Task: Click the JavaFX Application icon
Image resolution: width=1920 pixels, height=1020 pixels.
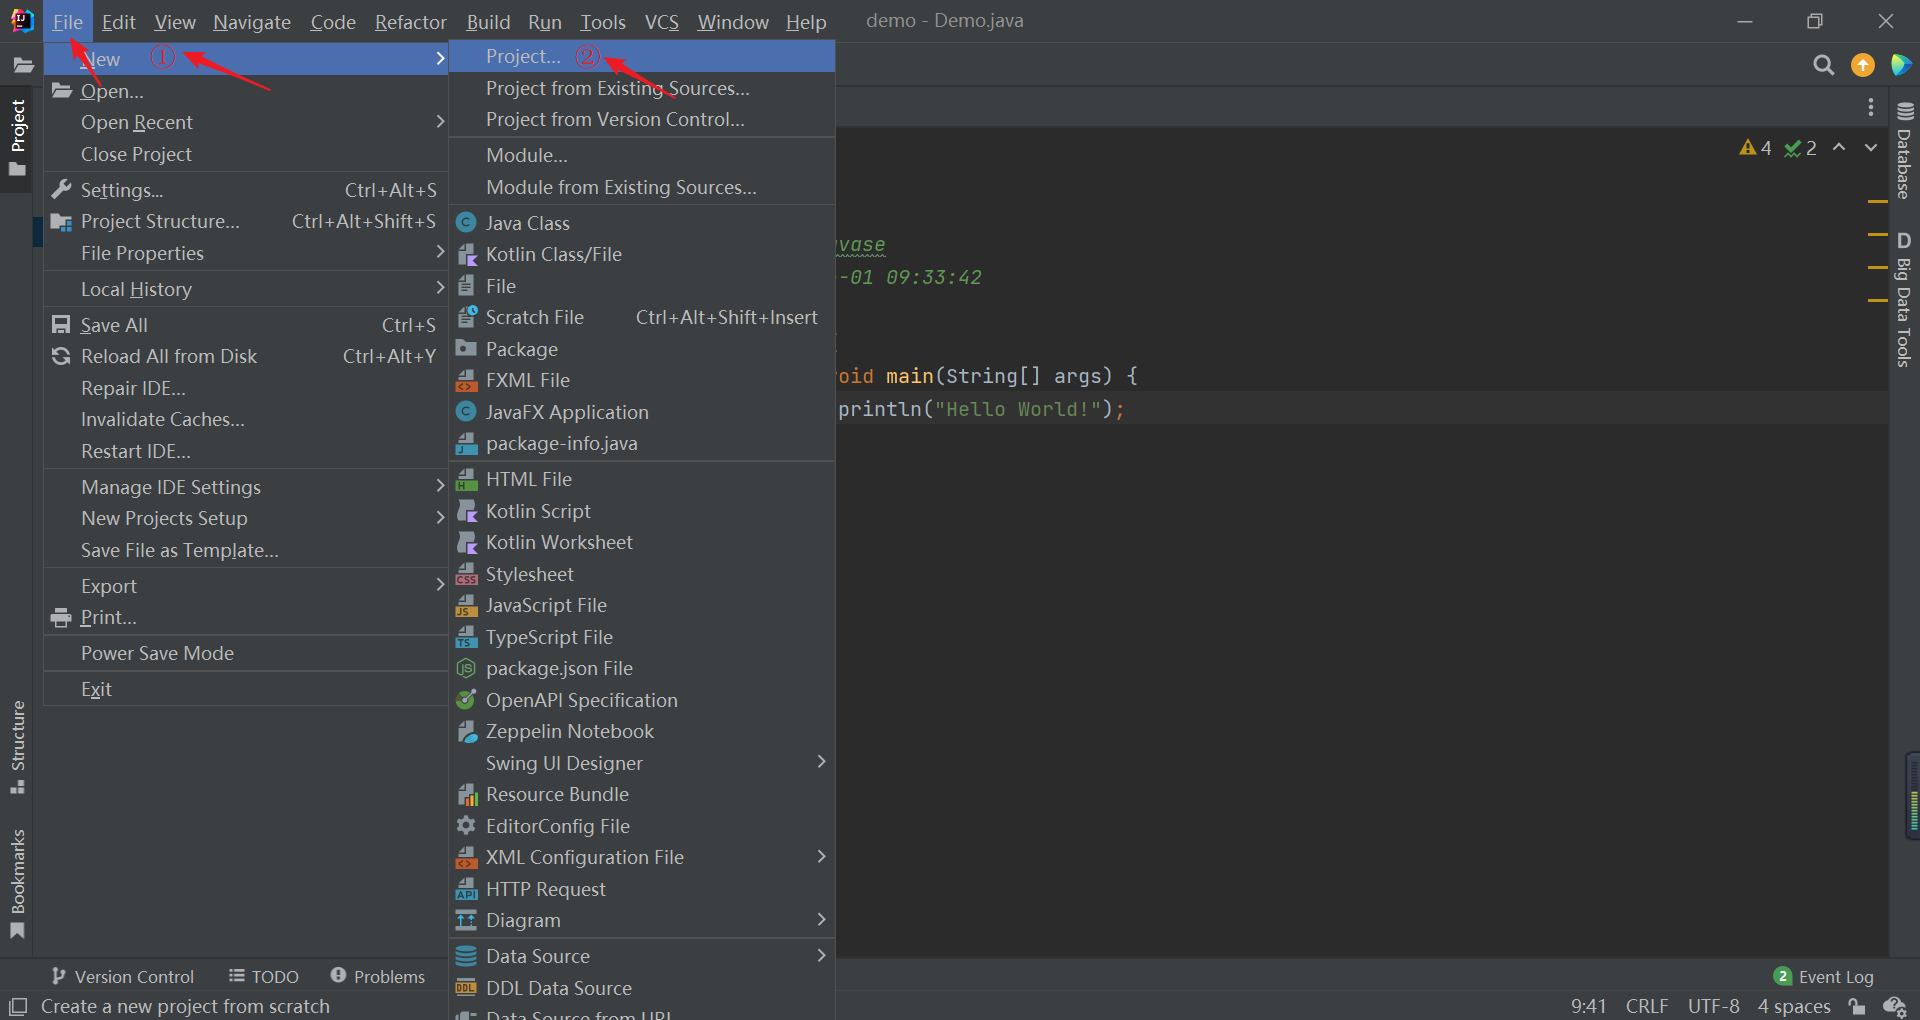Action: [x=466, y=411]
